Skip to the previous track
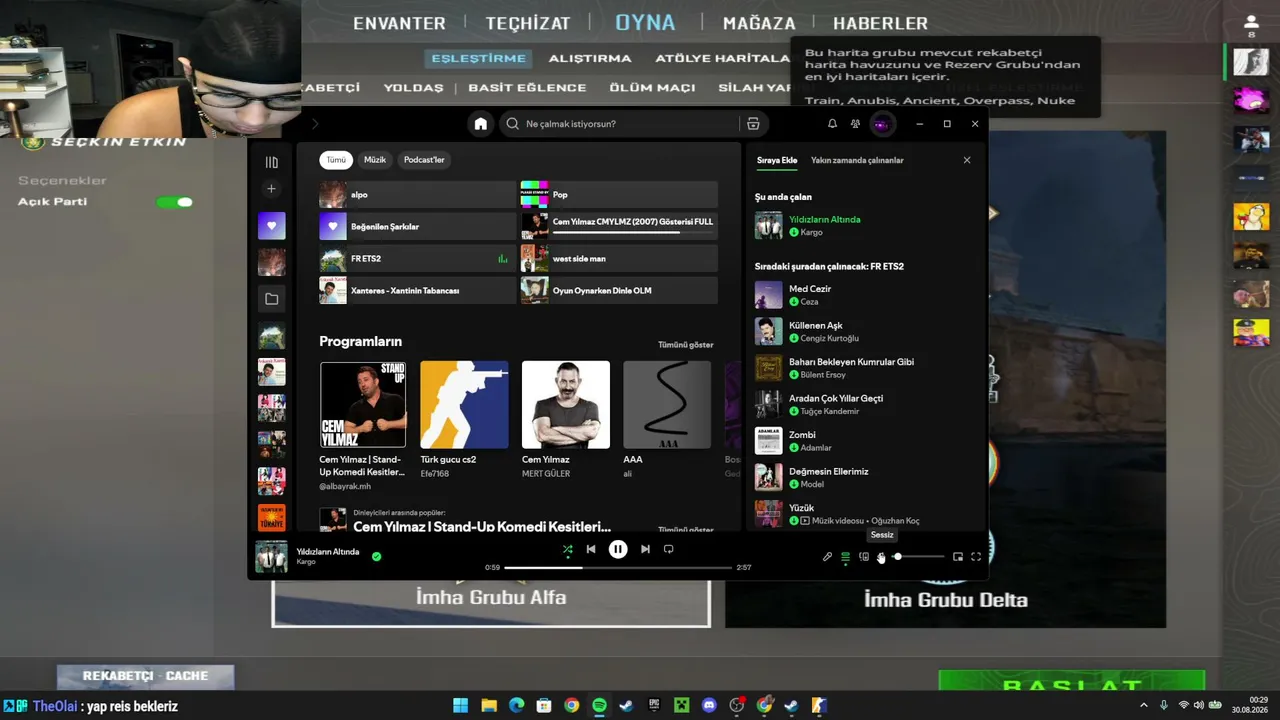Viewport: 1280px width, 720px height. 591,549
